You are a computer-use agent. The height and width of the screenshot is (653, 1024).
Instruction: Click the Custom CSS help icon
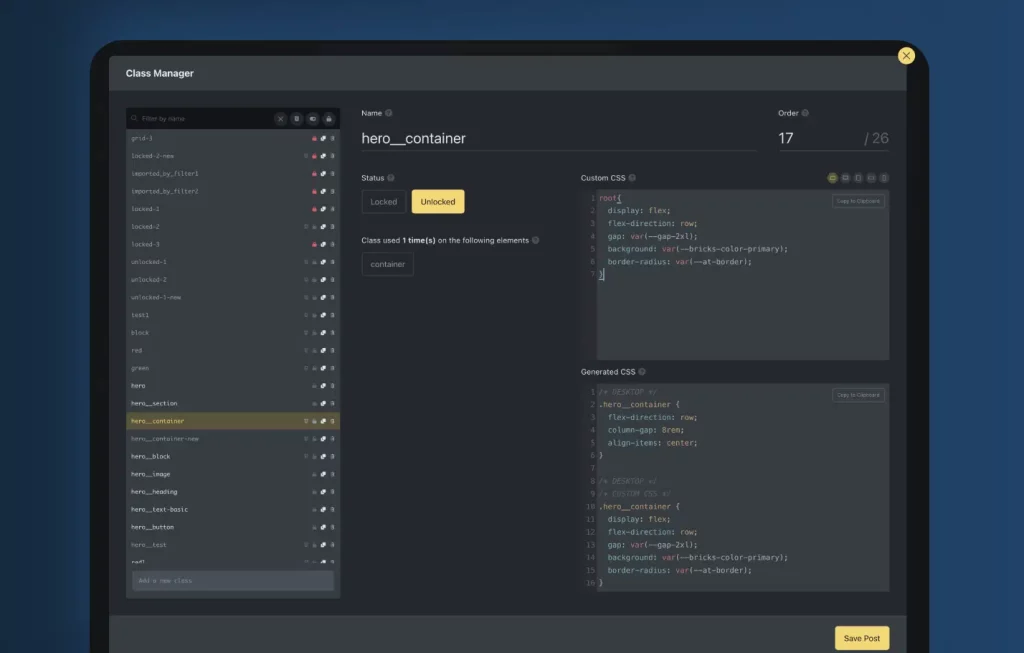tap(632, 178)
